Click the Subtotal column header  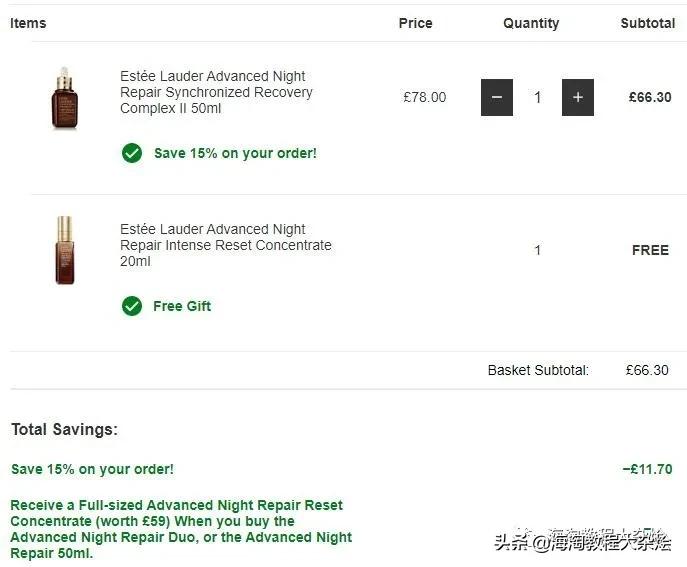coord(647,23)
